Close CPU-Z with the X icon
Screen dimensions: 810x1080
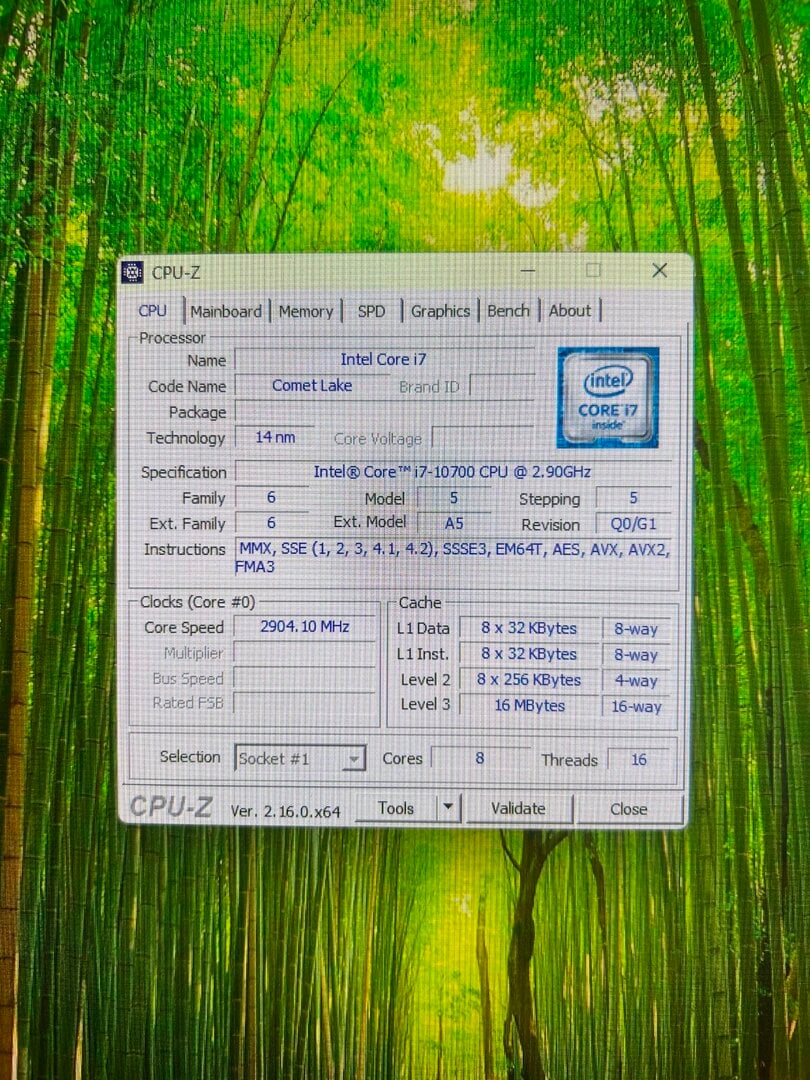(659, 271)
